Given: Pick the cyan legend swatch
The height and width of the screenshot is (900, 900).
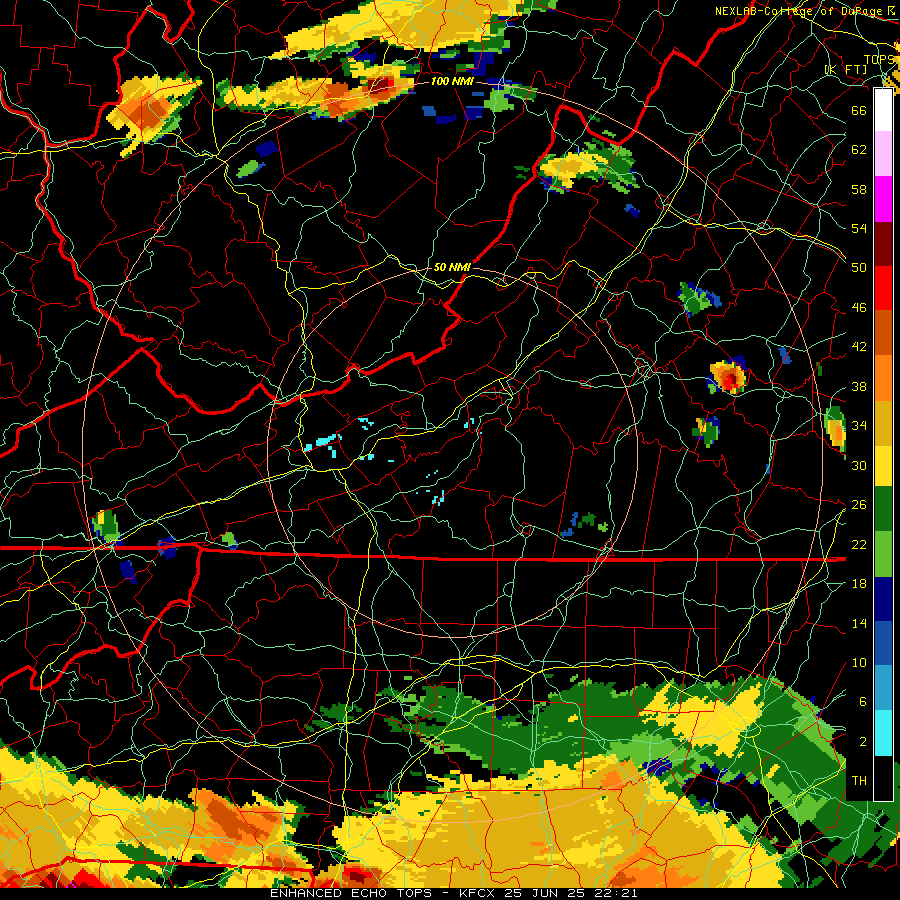Looking at the screenshot, I should click(883, 732).
